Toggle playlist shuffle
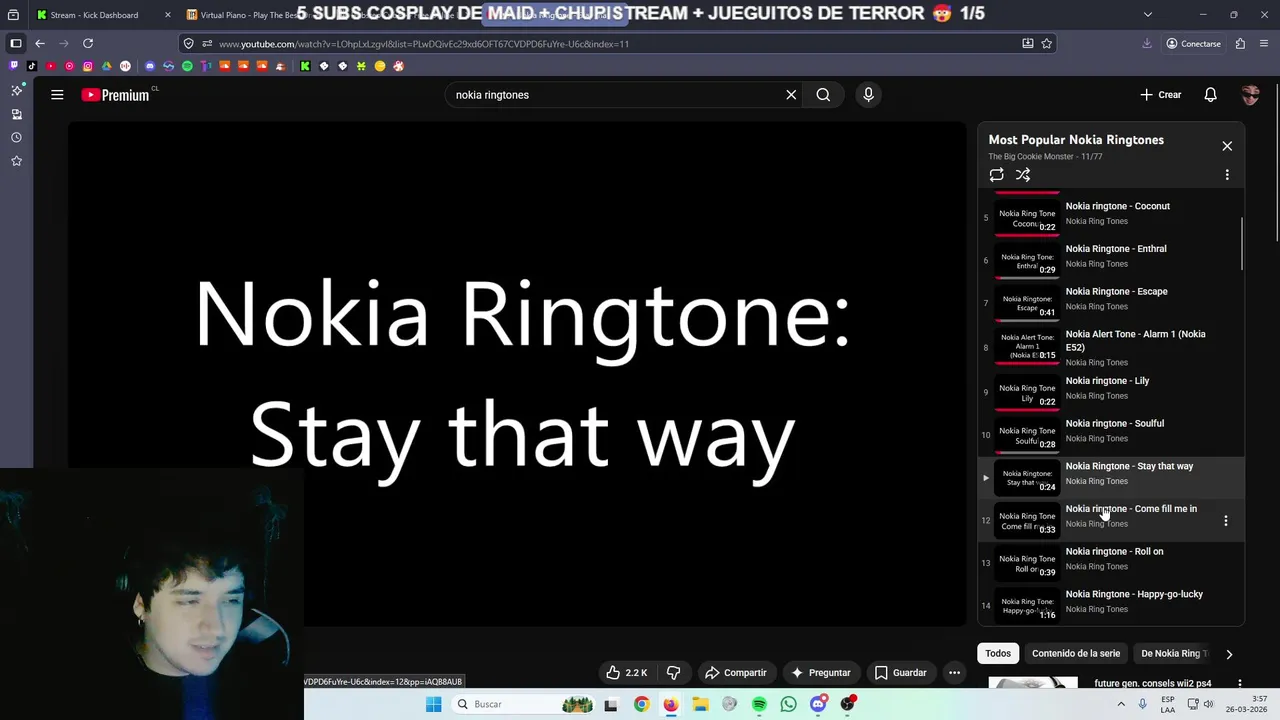Screen dimensions: 1280x720 [x=1023, y=175]
